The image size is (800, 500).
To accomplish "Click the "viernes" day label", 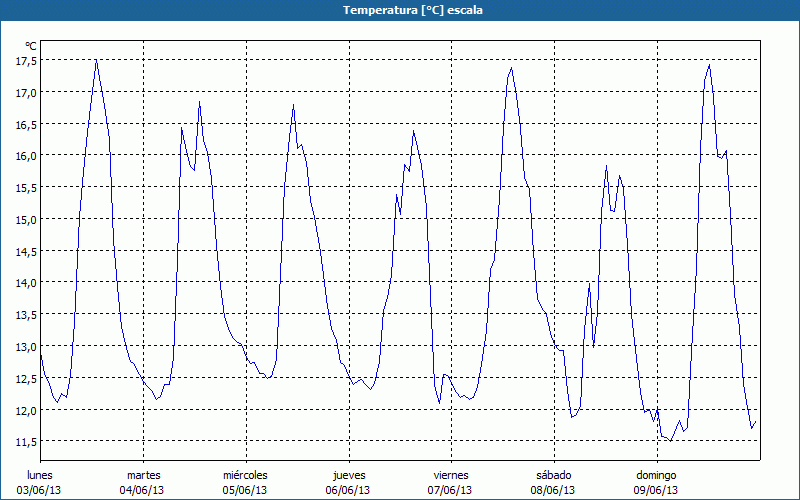I will click(451, 475).
